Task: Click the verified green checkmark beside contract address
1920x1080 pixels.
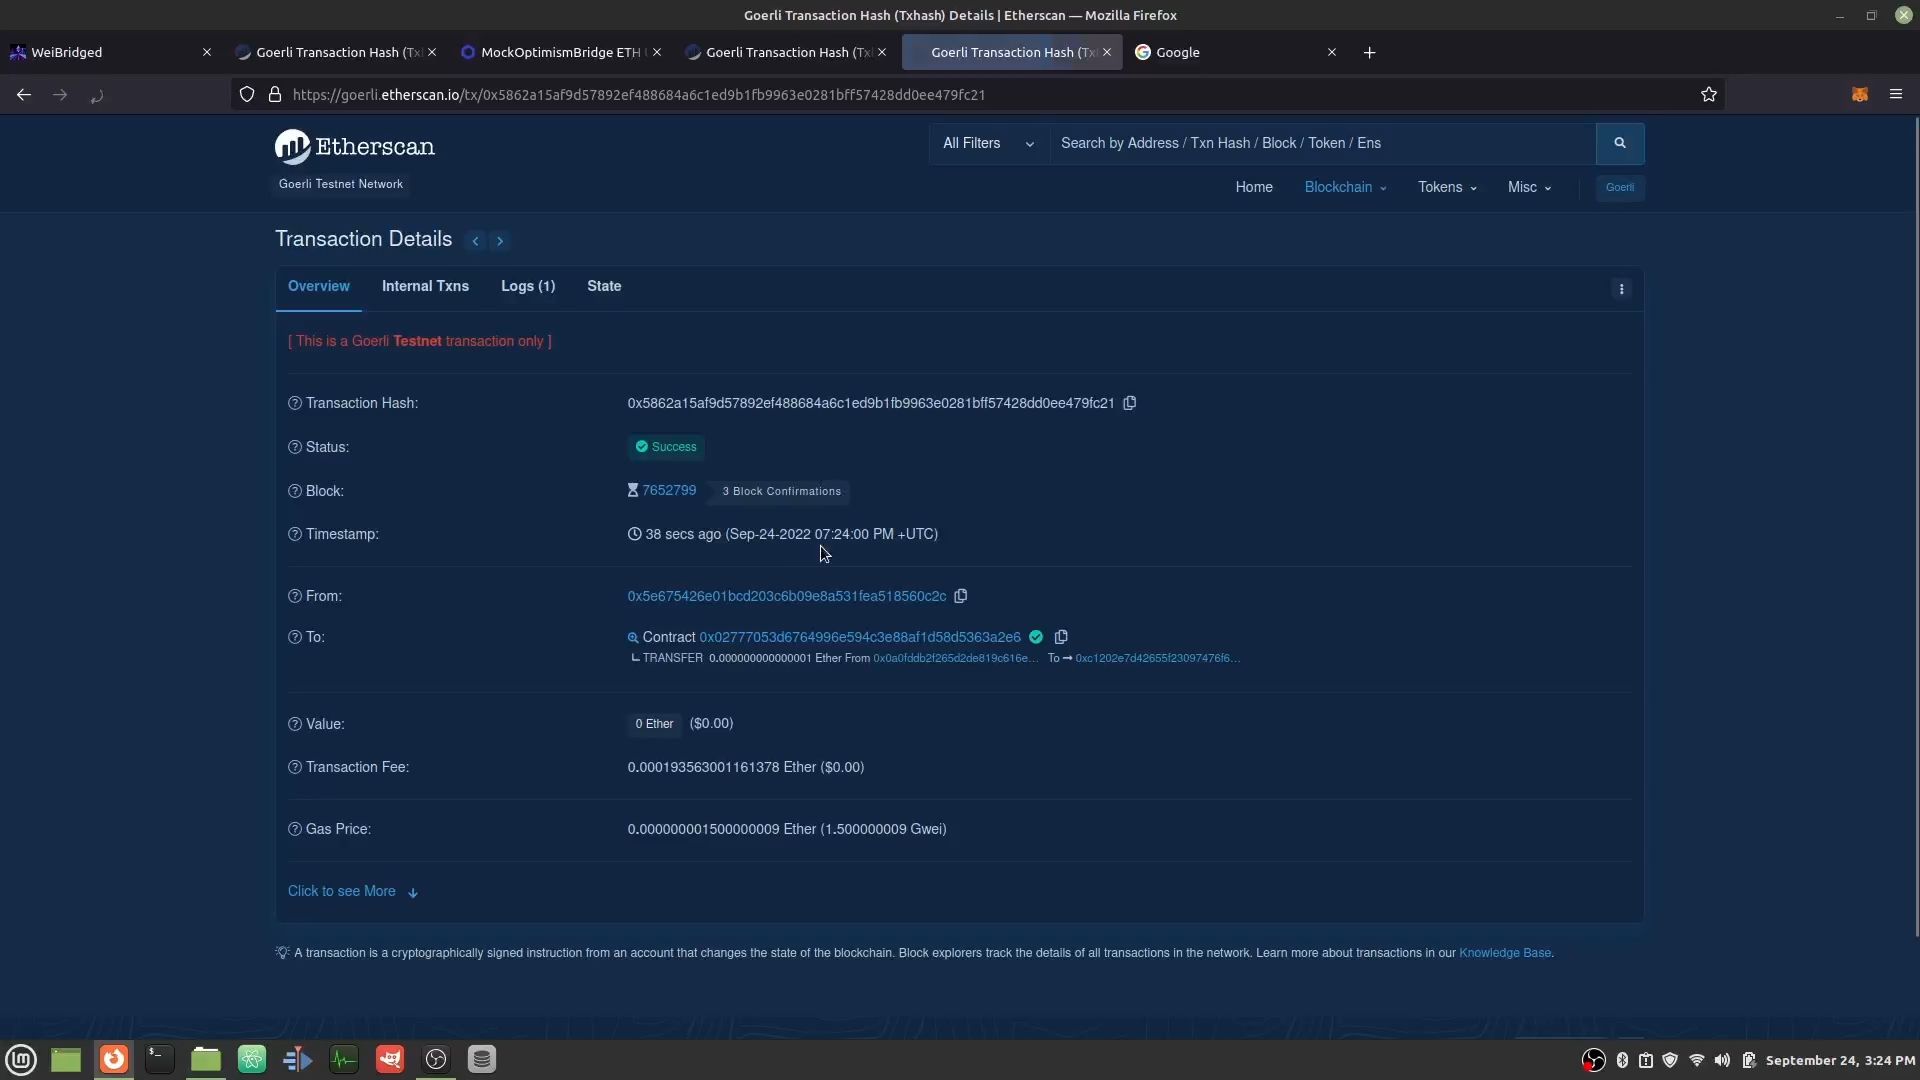Action: 1036,637
